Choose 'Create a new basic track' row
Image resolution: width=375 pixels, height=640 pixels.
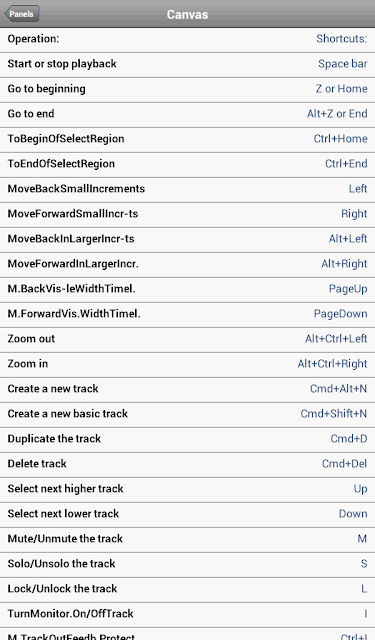[187, 414]
